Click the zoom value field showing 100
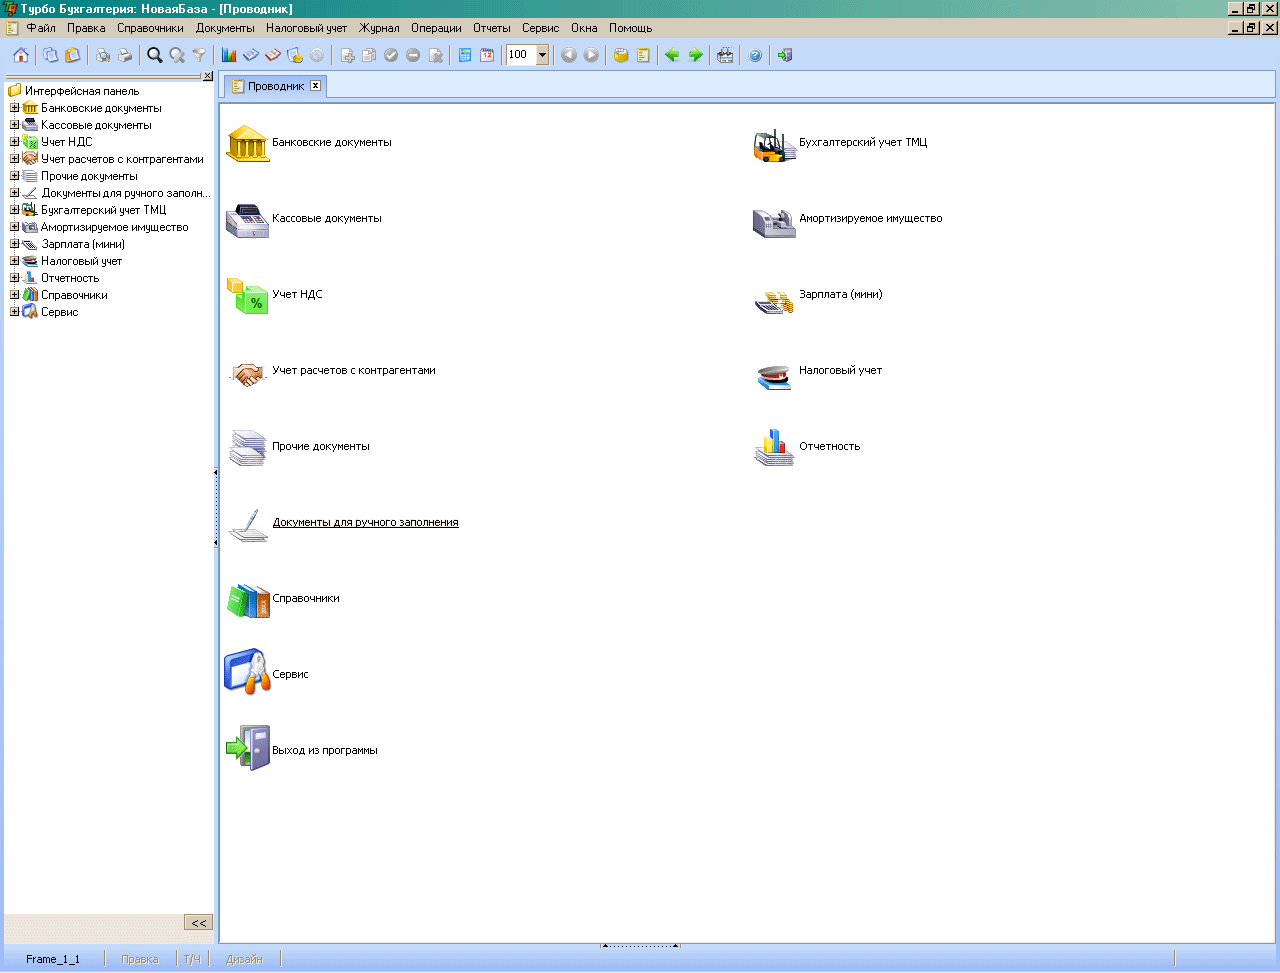1280x973 pixels. (x=521, y=55)
